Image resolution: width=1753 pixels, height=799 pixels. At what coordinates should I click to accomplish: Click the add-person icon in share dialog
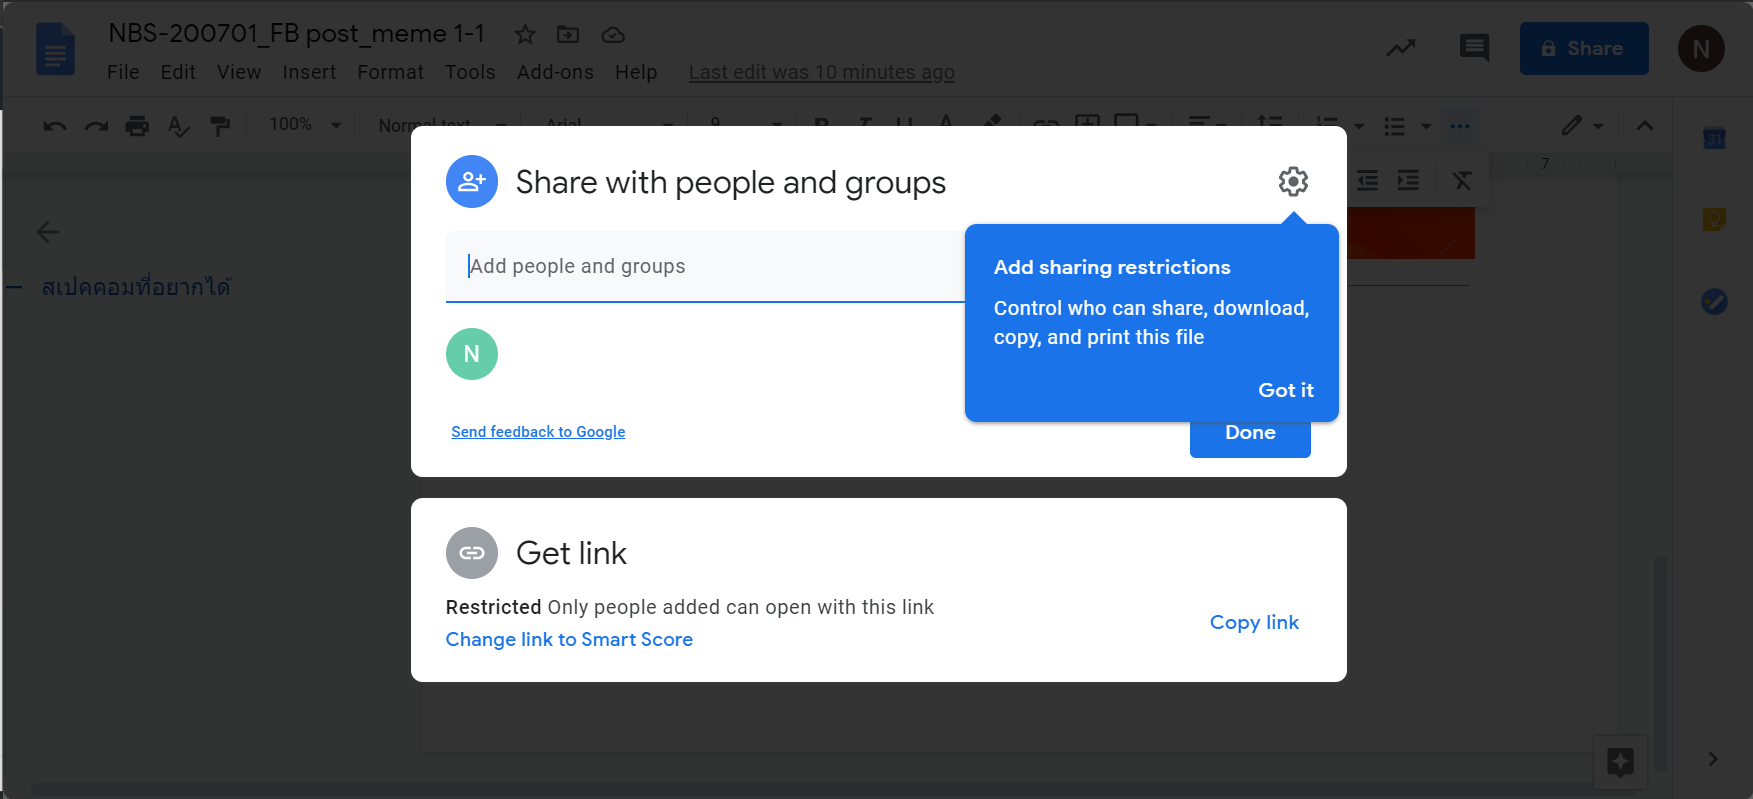tap(472, 182)
